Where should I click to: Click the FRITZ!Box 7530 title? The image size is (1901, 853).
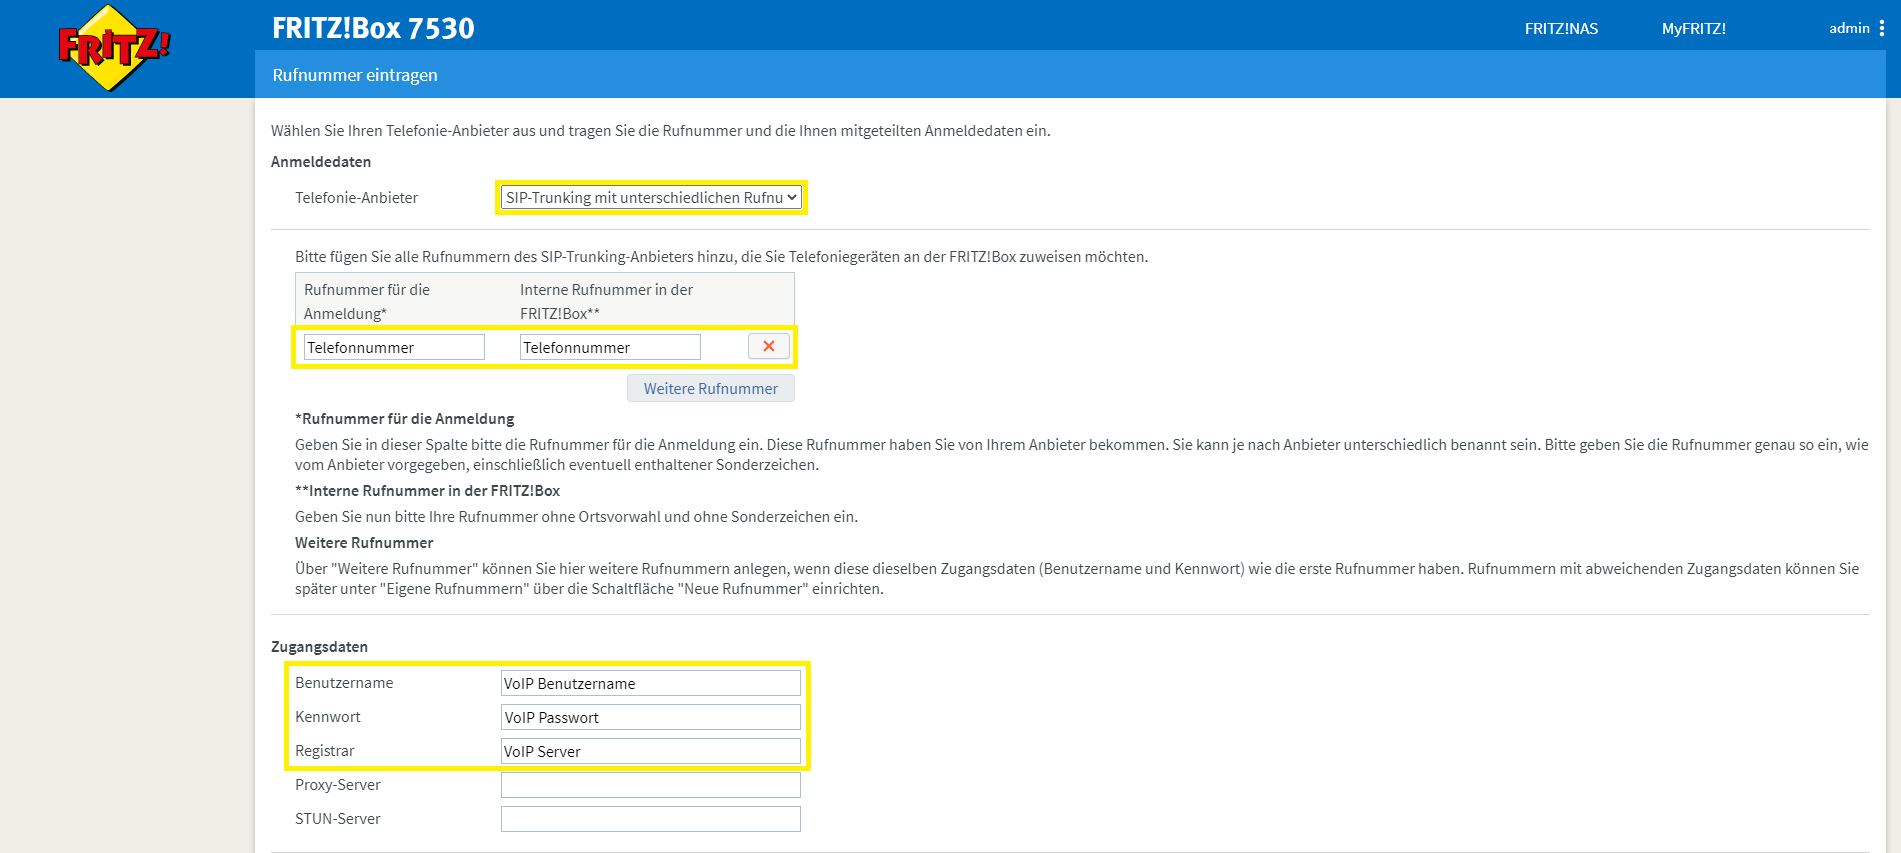pyautogui.click(x=373, y=28)
